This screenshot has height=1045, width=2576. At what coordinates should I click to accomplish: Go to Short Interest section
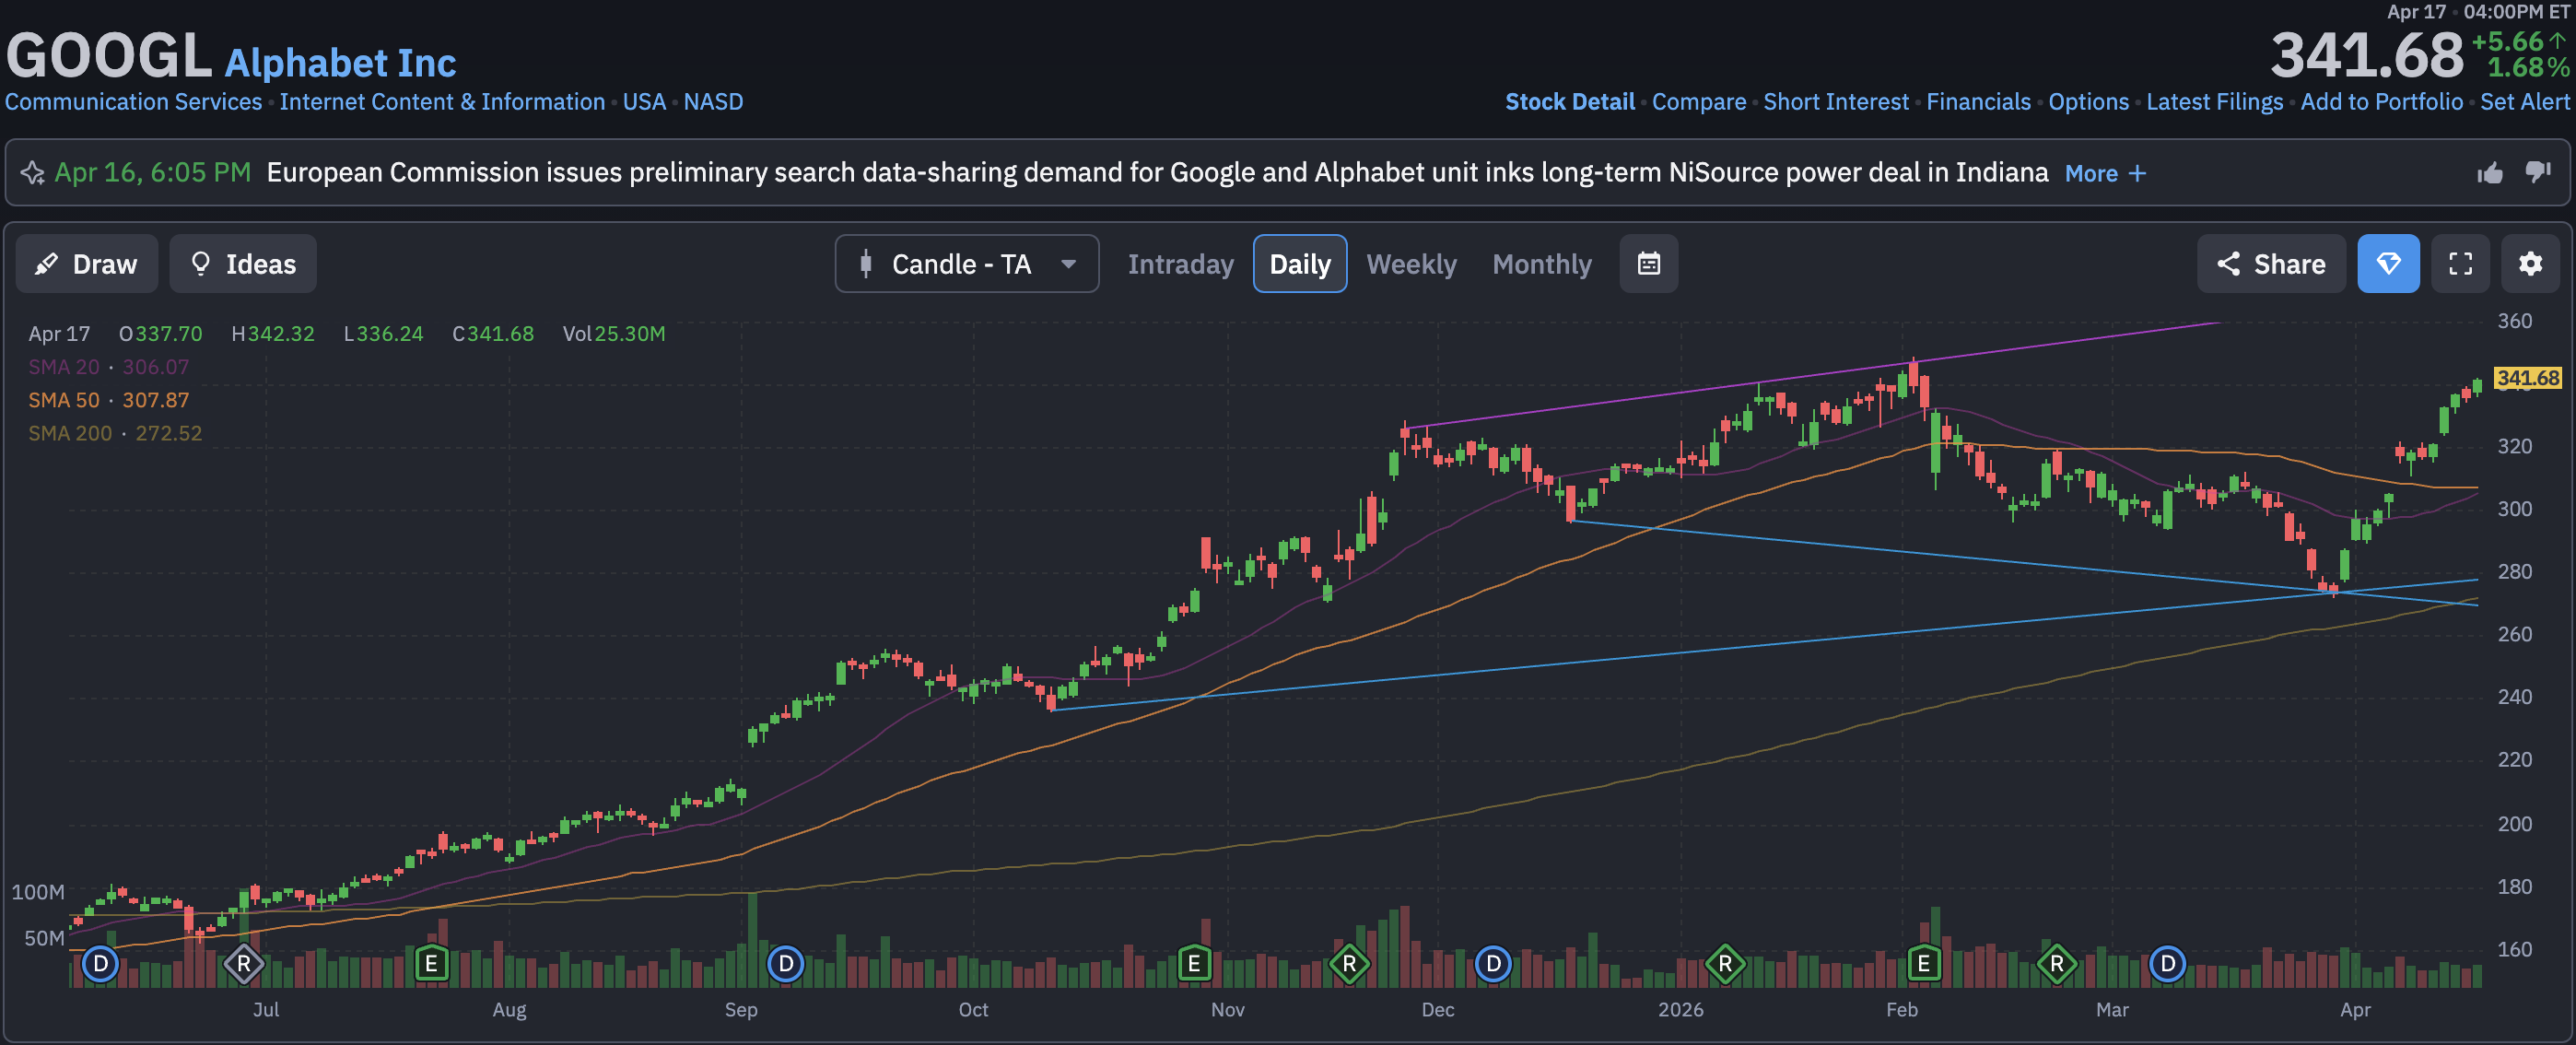pos(1835,102)
